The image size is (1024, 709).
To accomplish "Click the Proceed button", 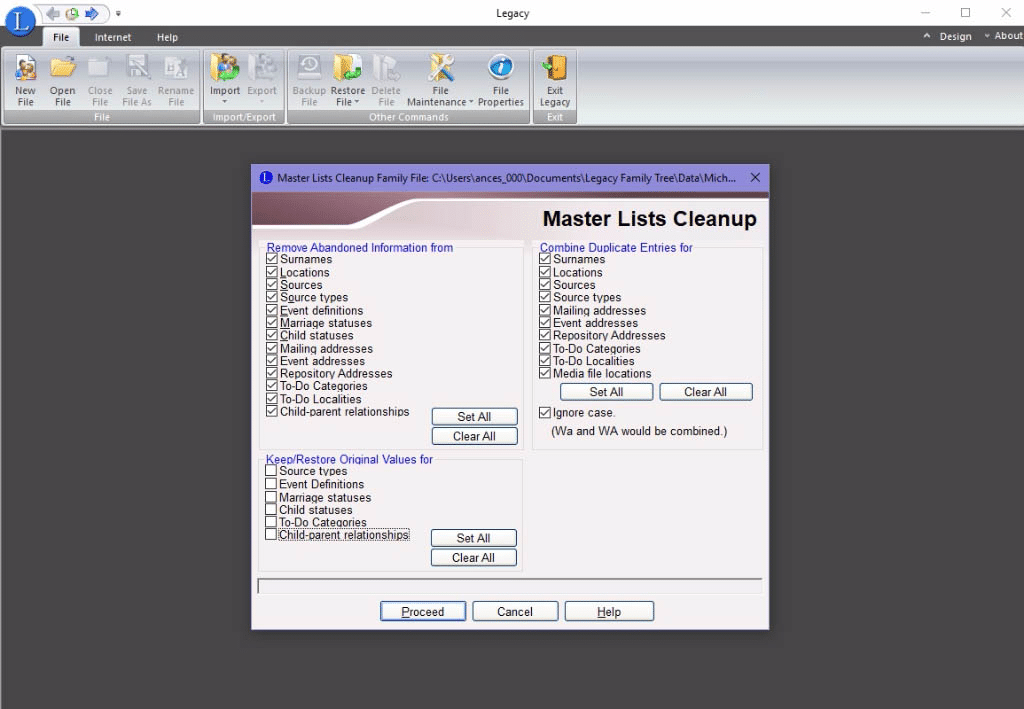I will point(423,612).
